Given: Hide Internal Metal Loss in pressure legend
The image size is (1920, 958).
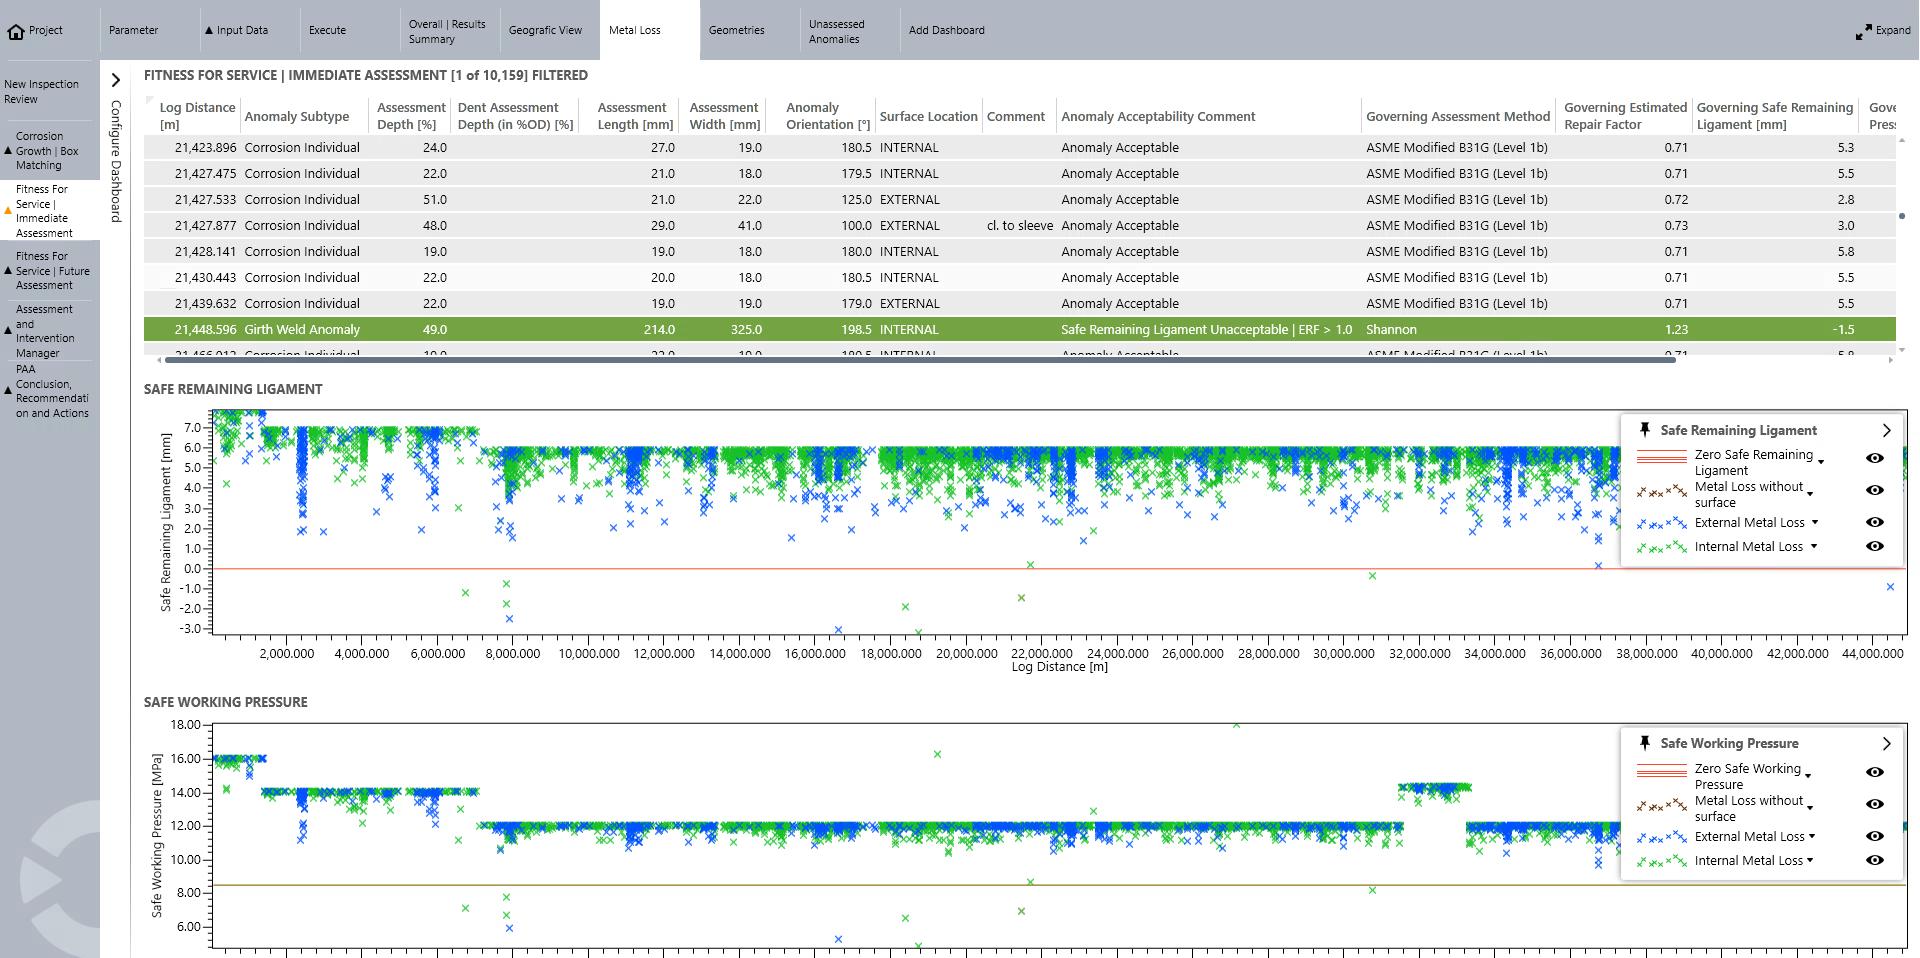Looking at the screenshot, I should (x=1875, y=860).
